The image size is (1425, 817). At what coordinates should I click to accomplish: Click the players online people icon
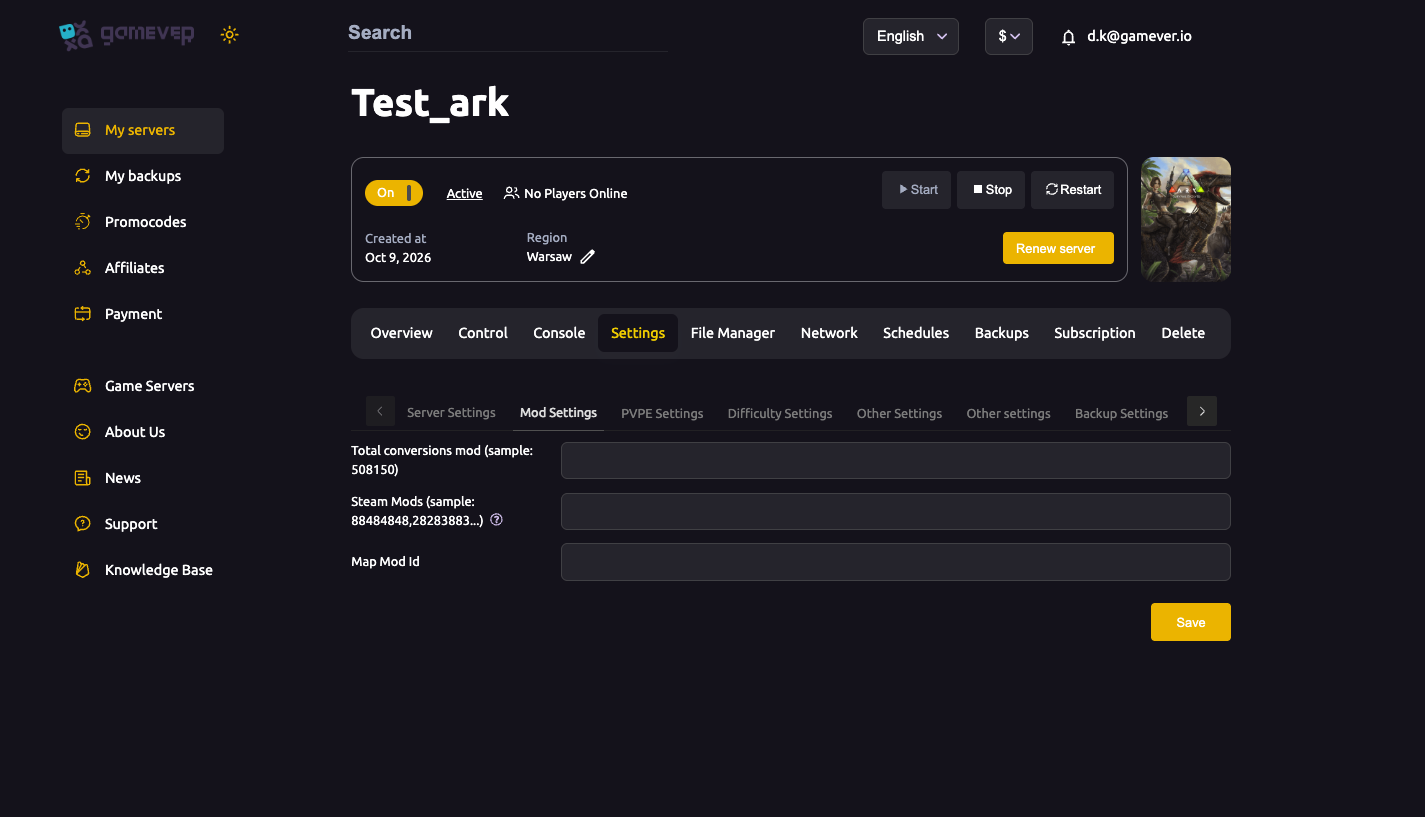point(511,193)
